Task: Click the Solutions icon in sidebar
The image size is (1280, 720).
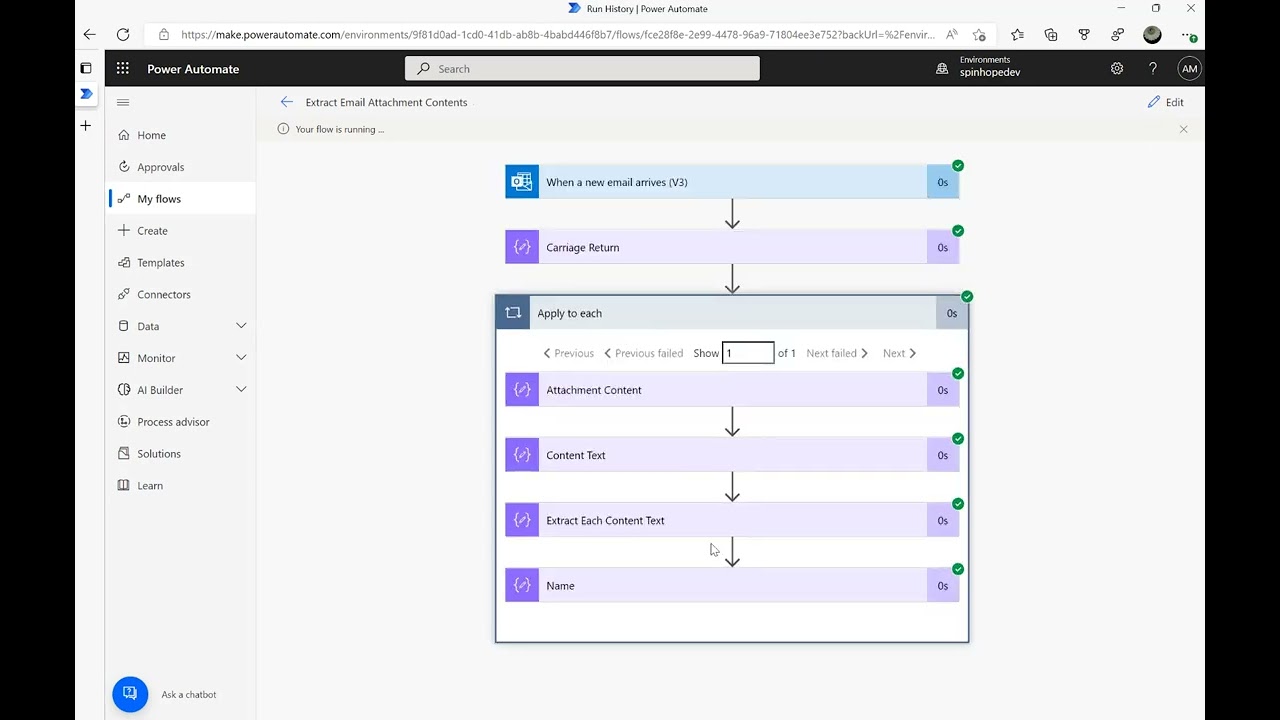Action: coord(124,454)
